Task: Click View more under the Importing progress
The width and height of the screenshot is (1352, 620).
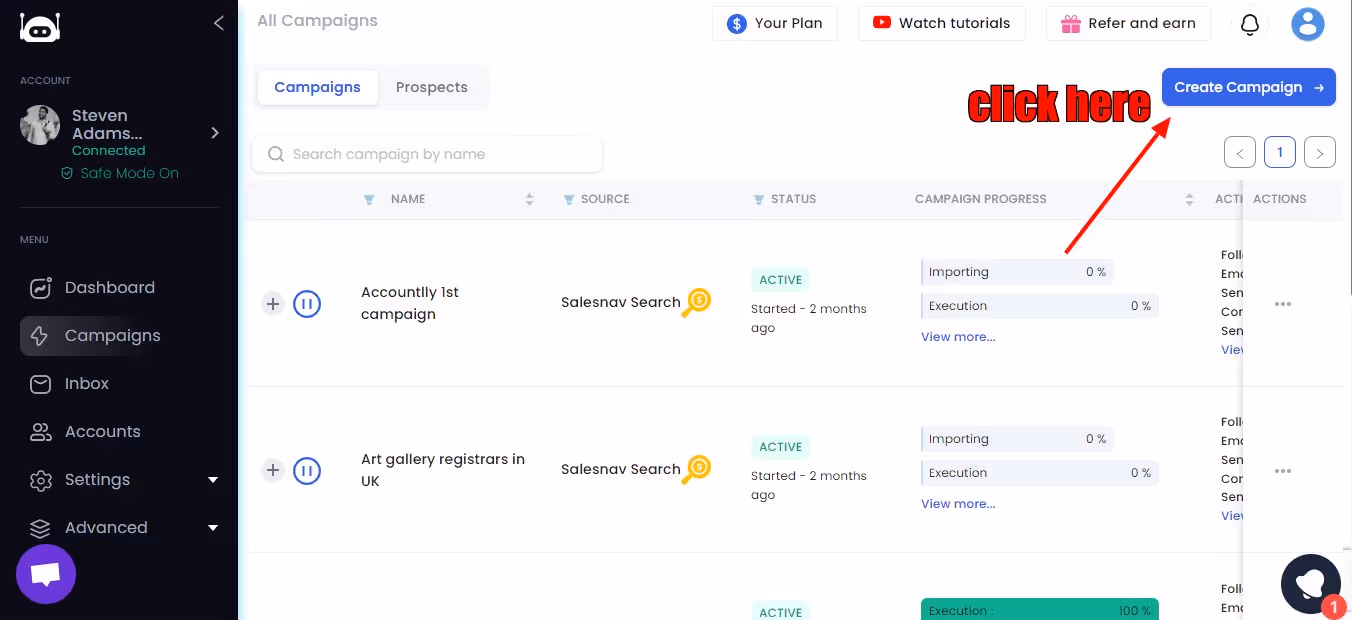Action: click(x=957, y=336)
